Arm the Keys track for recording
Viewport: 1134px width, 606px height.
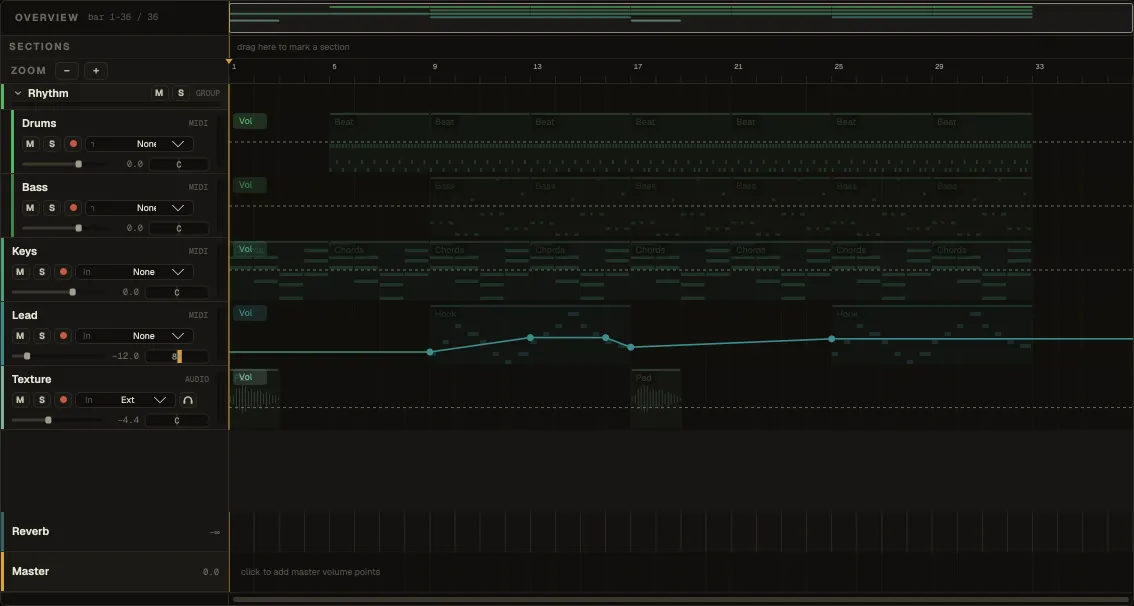tap(63, 272)
